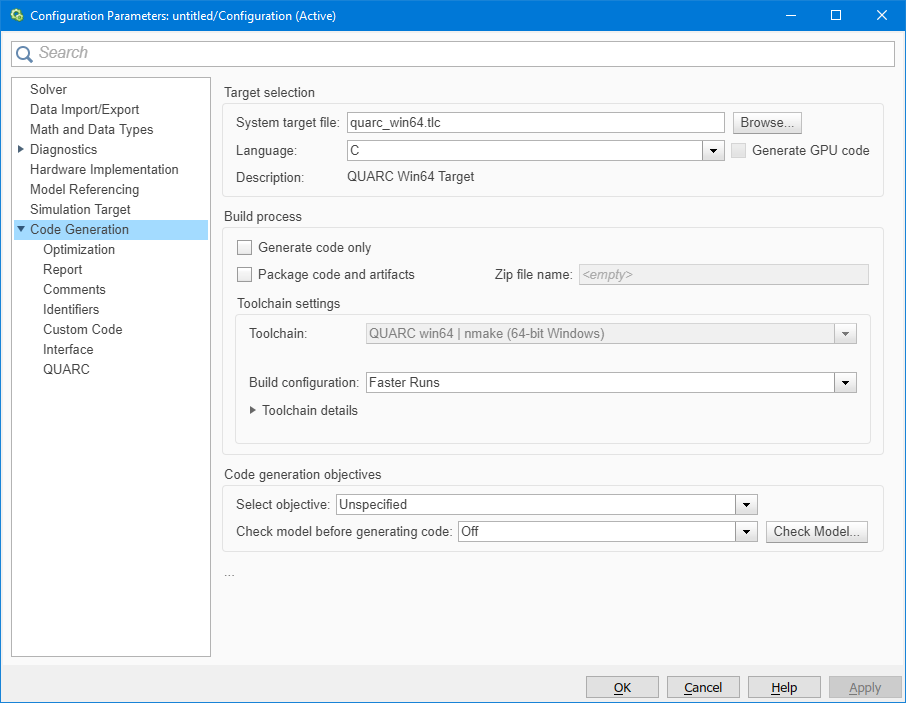Expand the Diagnostics tree node

20,149
